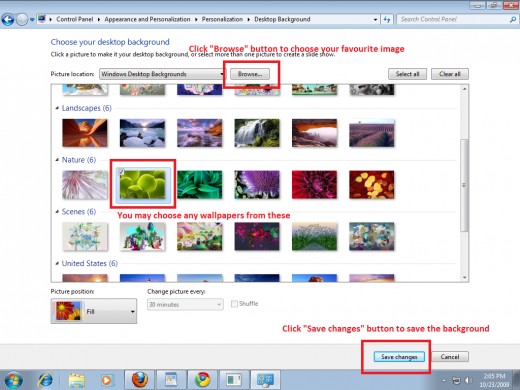Open the Picture location dropdown

pyautogui.click(x=162, y=74)
